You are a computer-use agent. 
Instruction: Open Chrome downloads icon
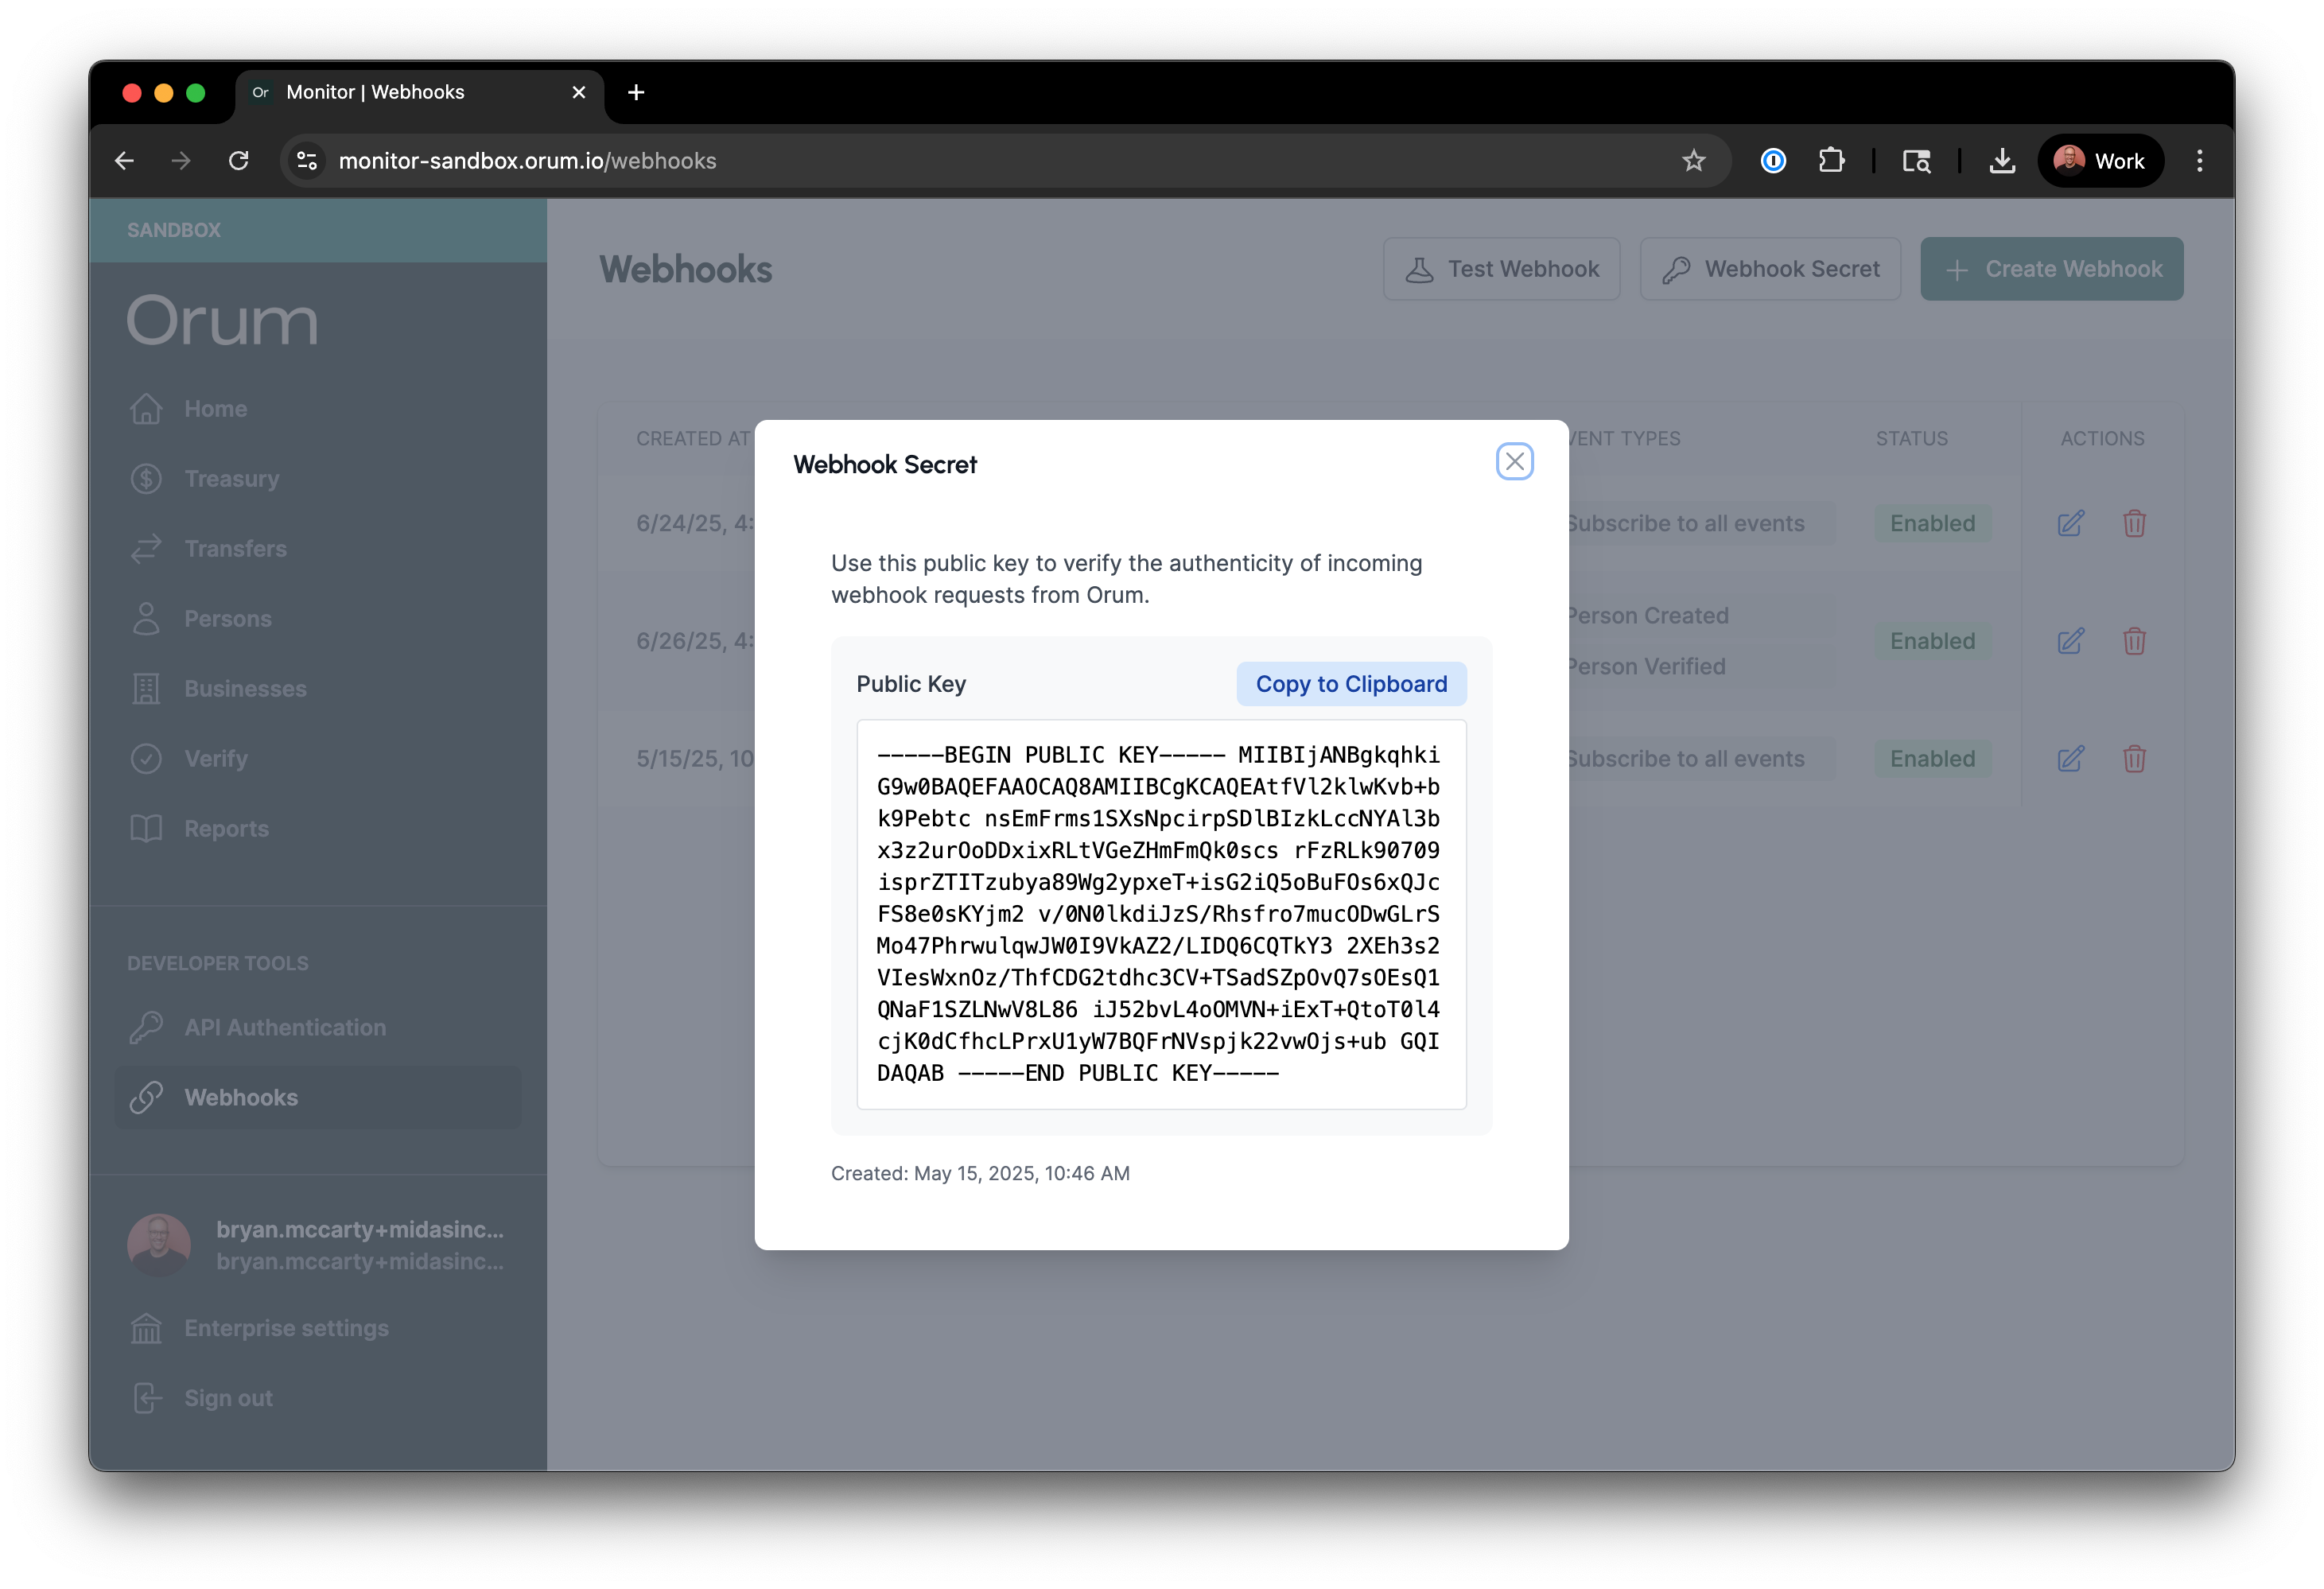coord(2002,161)
